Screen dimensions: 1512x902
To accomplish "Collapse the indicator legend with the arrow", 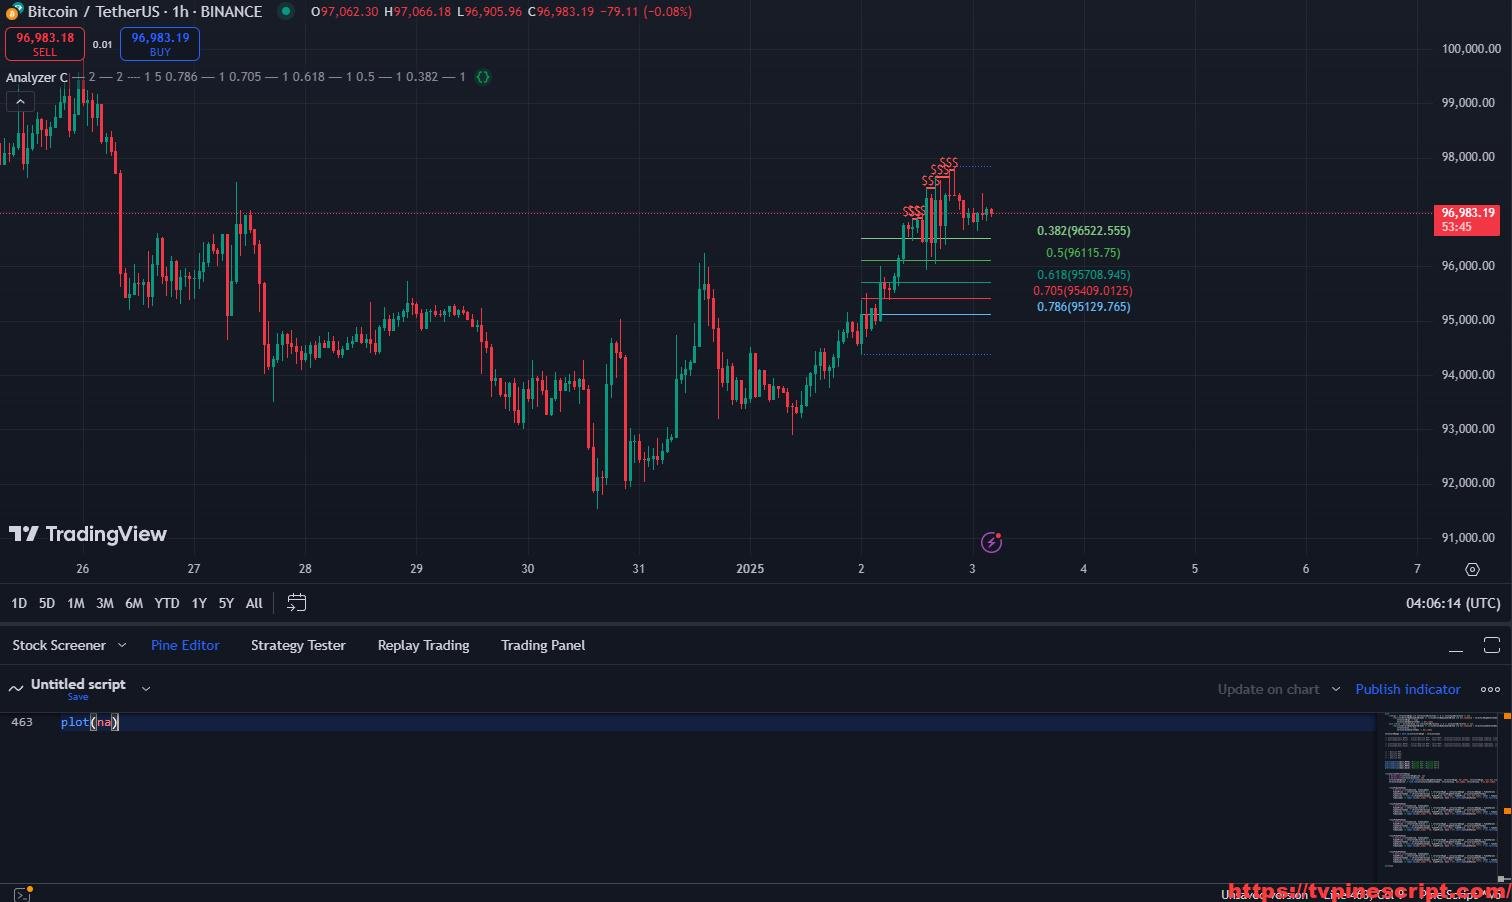I will [20, 101].
